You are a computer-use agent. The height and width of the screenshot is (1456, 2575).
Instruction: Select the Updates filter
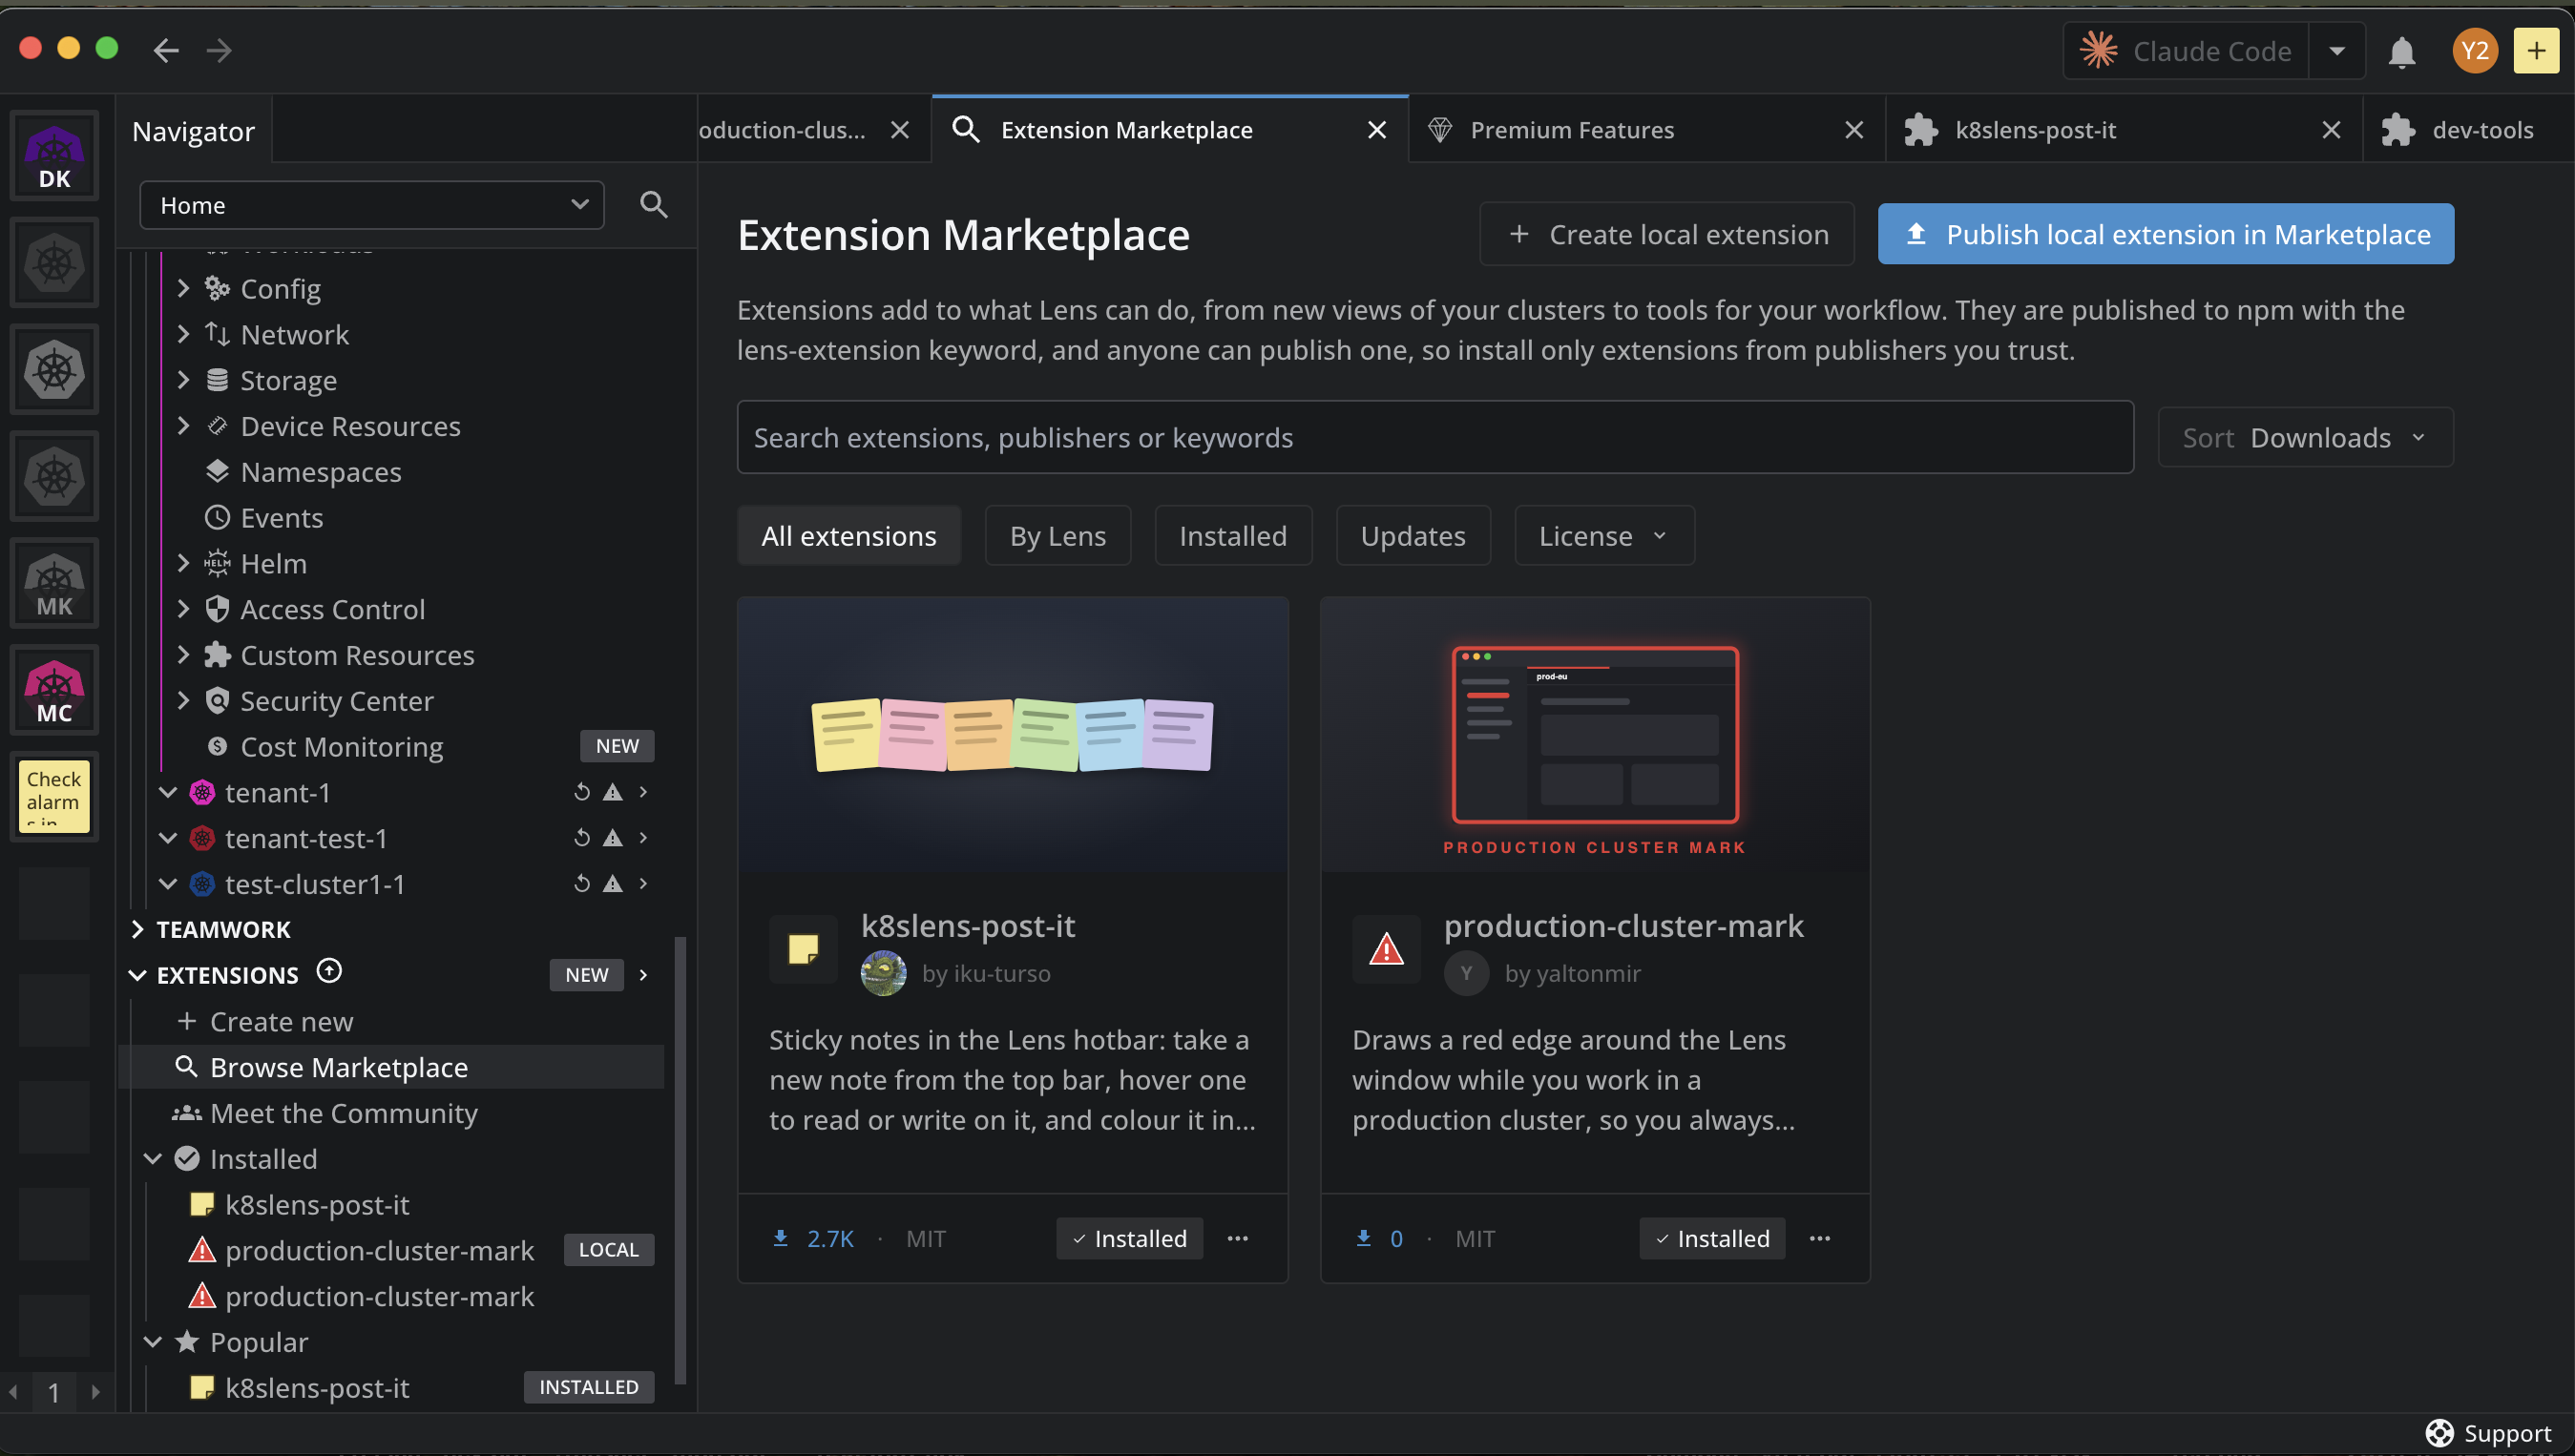click(x=1413, y=536)
